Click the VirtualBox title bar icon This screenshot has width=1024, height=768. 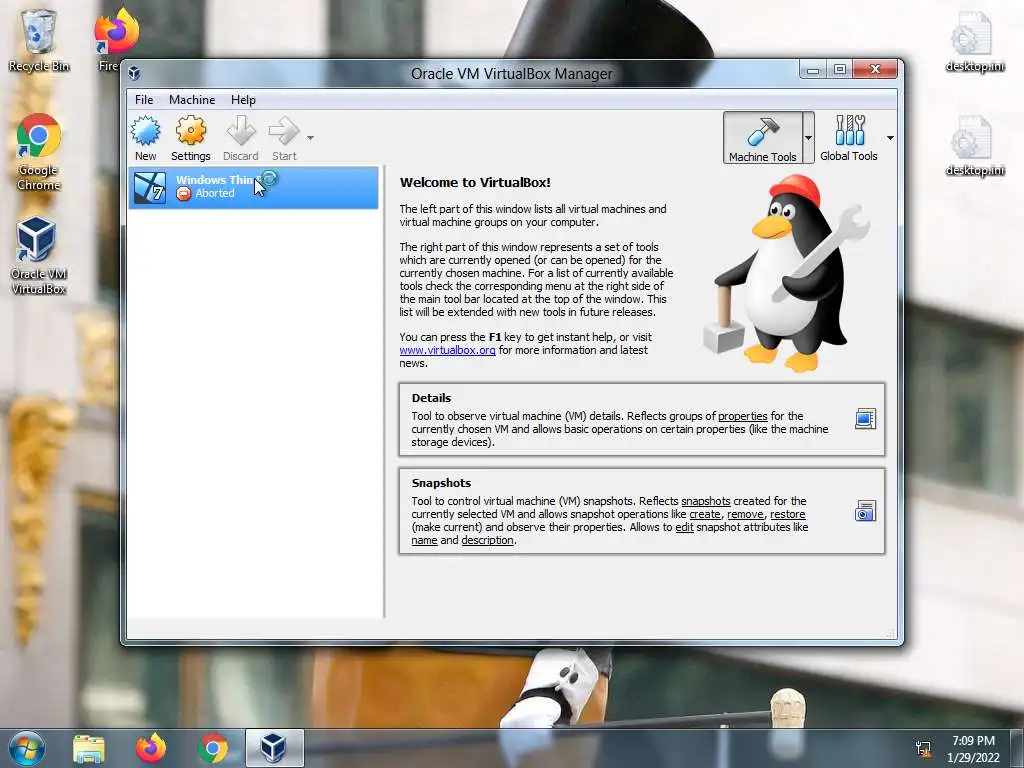[135, 72]
